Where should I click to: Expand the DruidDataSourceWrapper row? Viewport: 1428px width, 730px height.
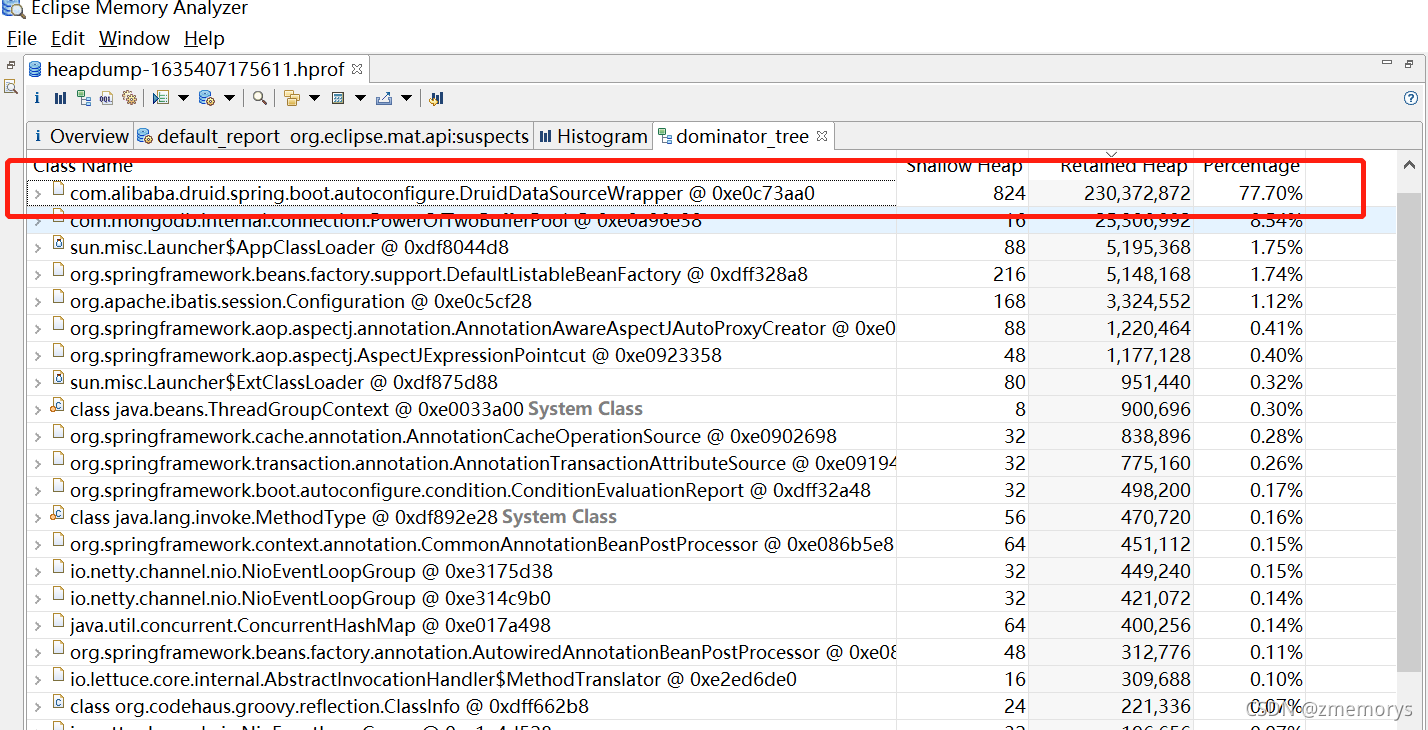(x=38, y=193)
